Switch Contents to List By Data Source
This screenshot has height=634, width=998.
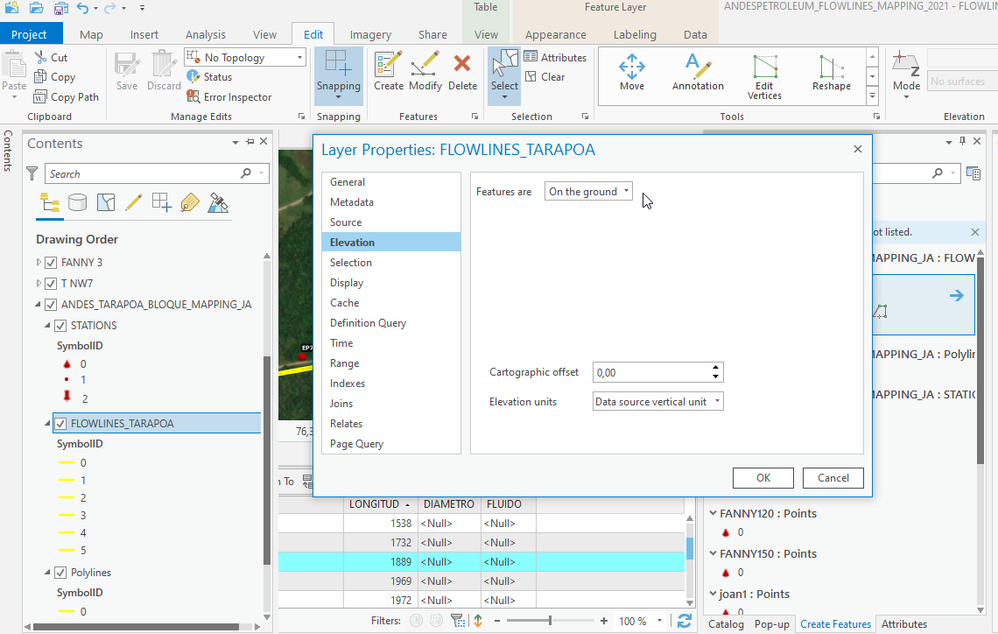78,203
